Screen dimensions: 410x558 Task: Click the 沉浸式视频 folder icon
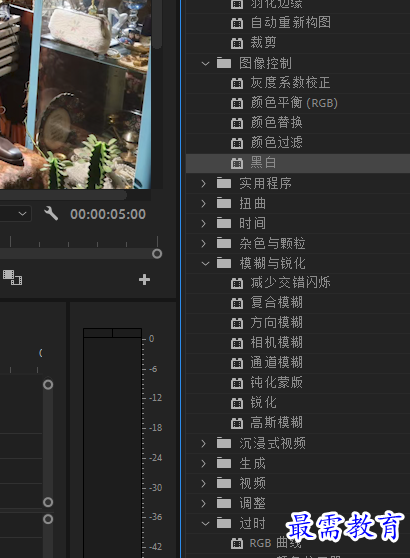point(224,443)
